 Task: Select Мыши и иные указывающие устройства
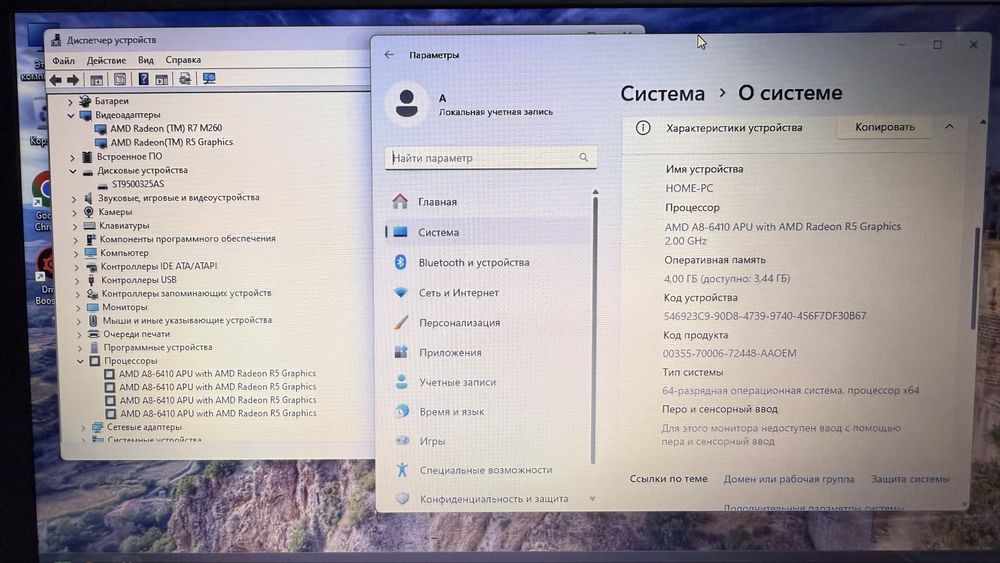[188, 320]
